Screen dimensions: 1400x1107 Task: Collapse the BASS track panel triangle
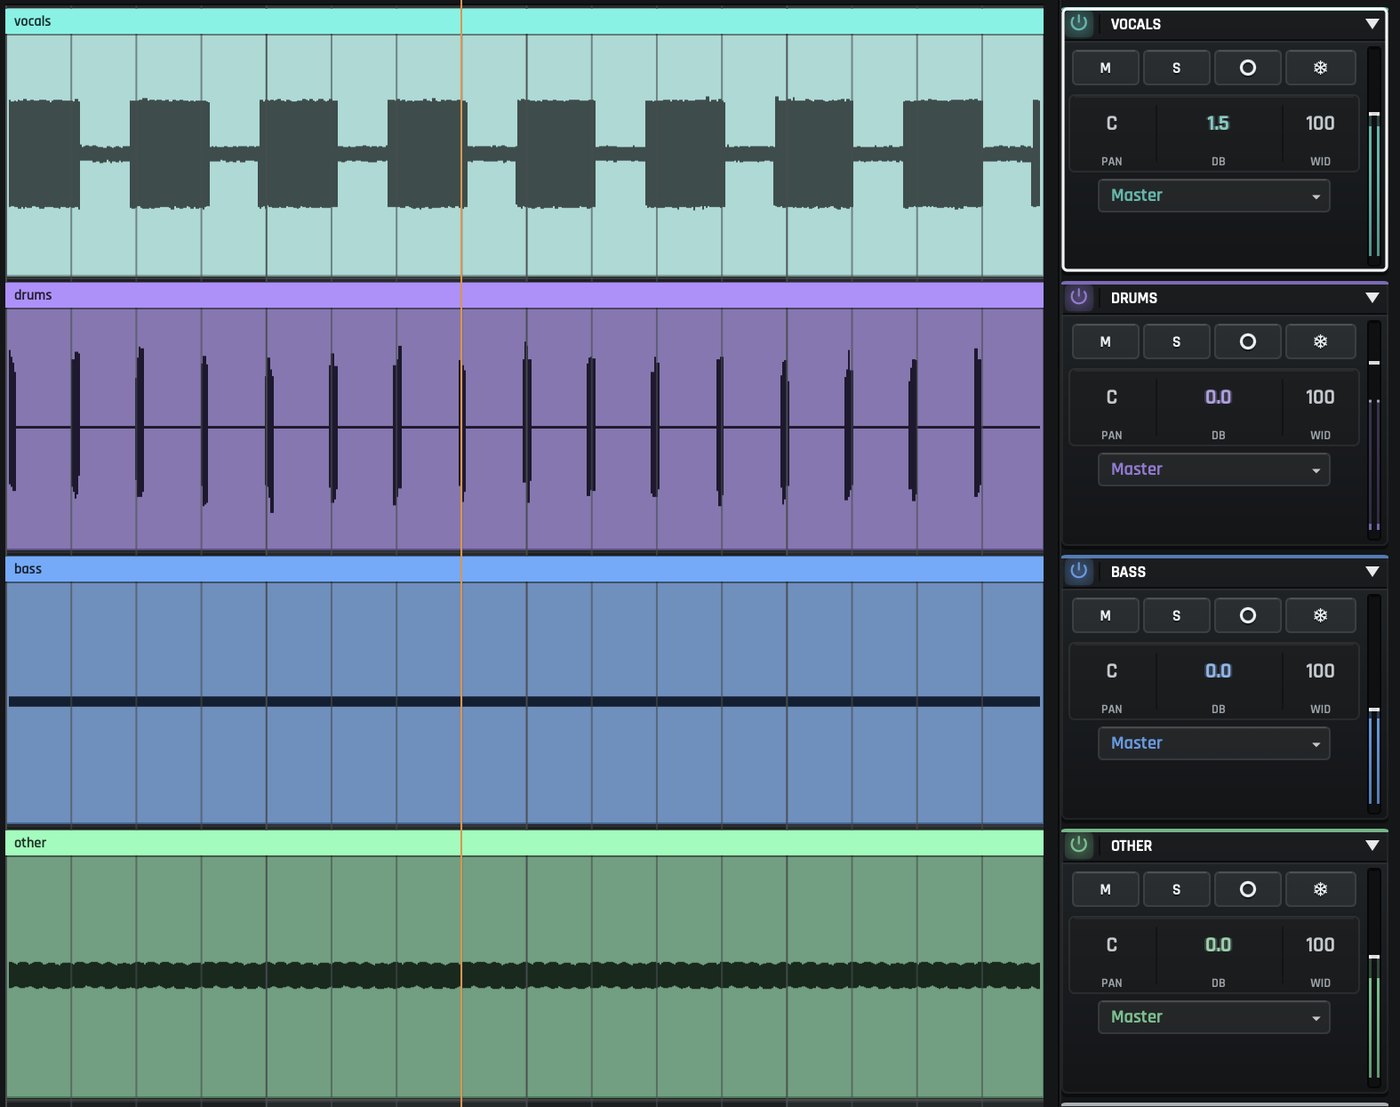1372,572
